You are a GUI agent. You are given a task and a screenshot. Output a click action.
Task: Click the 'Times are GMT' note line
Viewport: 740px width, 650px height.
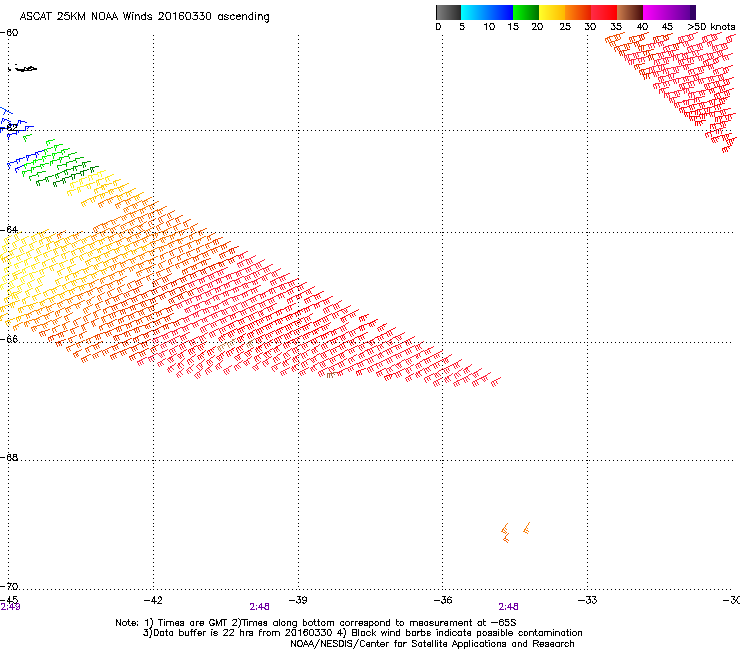(316, 623)
